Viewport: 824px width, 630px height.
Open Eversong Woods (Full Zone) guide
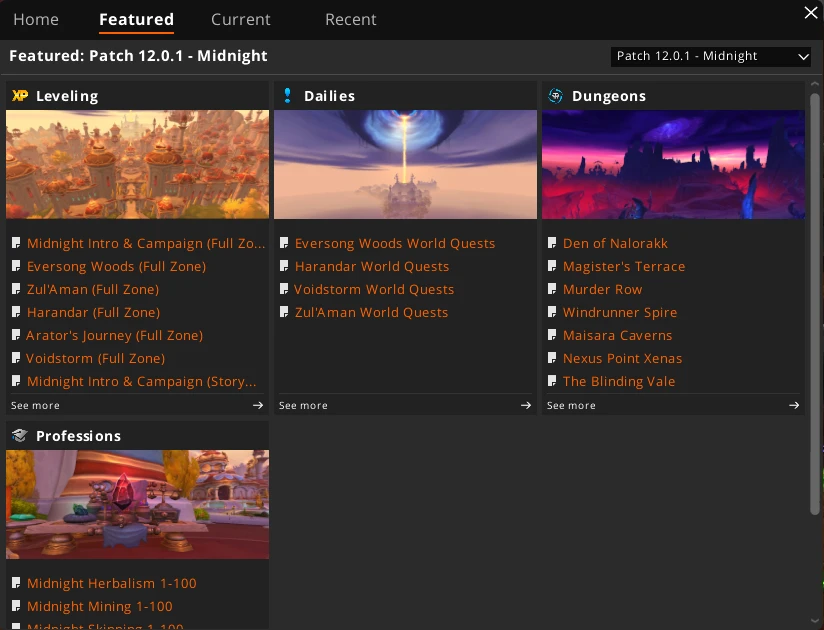coord(116,267)
